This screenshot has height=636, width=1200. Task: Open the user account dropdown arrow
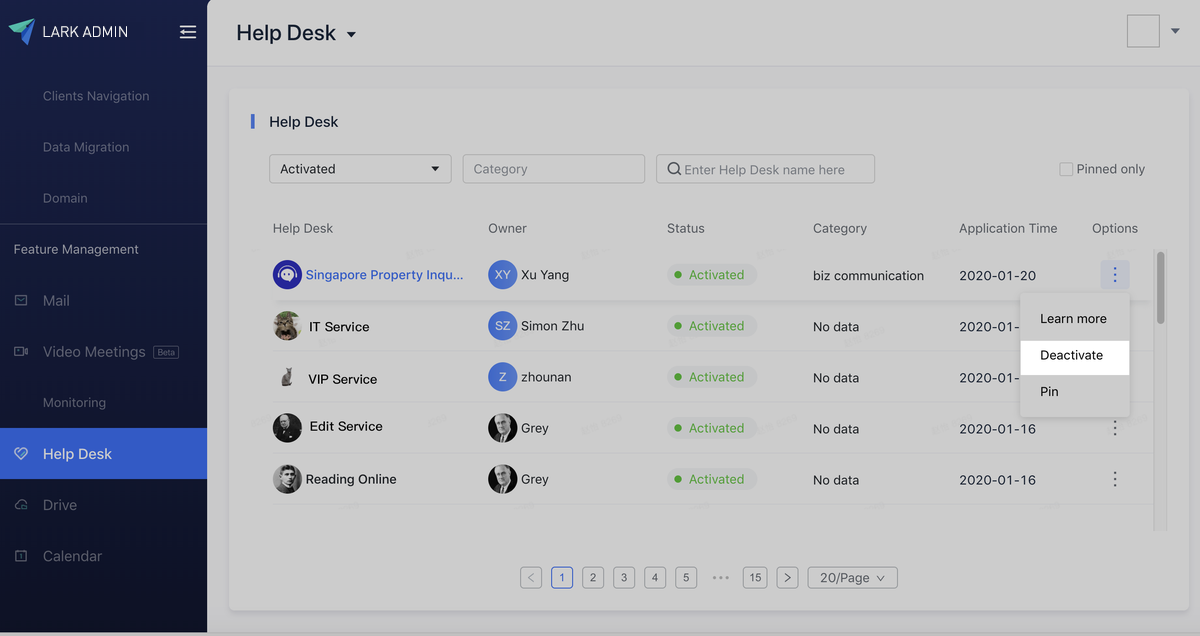[x=1175, y=31]
